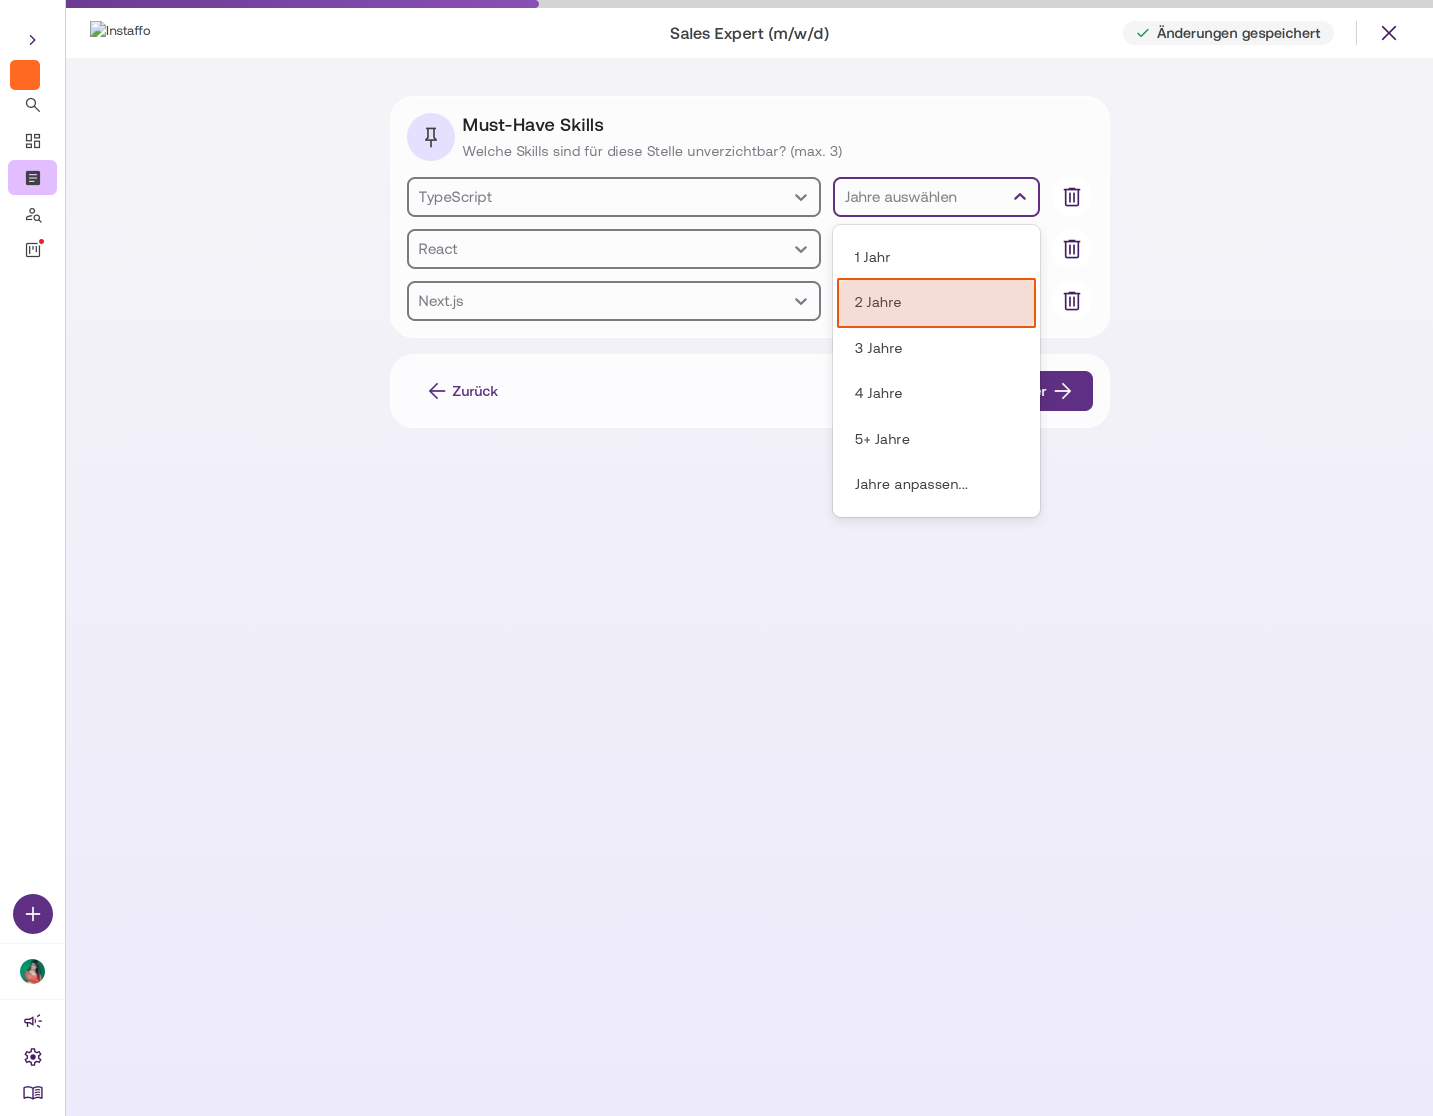Image resolution: width=1433 pixels, height=1116 pixels.
Task: Delete the React skill row
Action: (x=1072, y=249)
